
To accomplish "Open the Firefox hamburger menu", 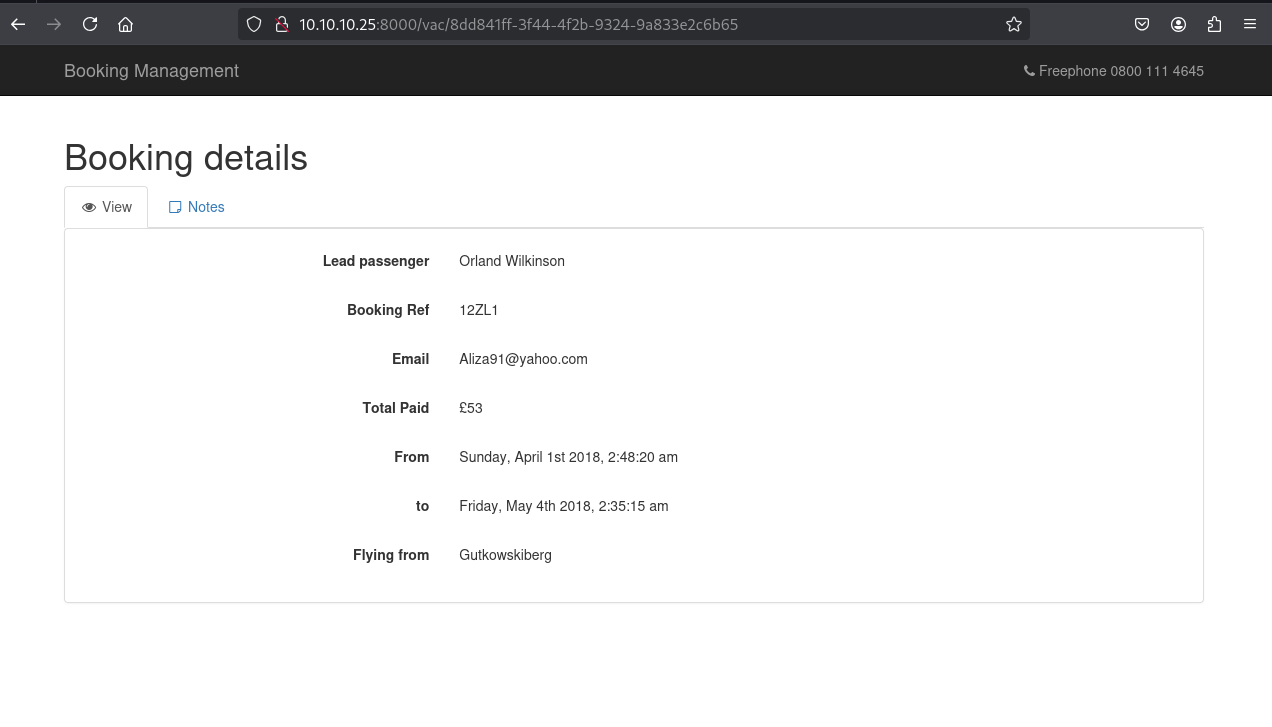I will (1250, 24).
